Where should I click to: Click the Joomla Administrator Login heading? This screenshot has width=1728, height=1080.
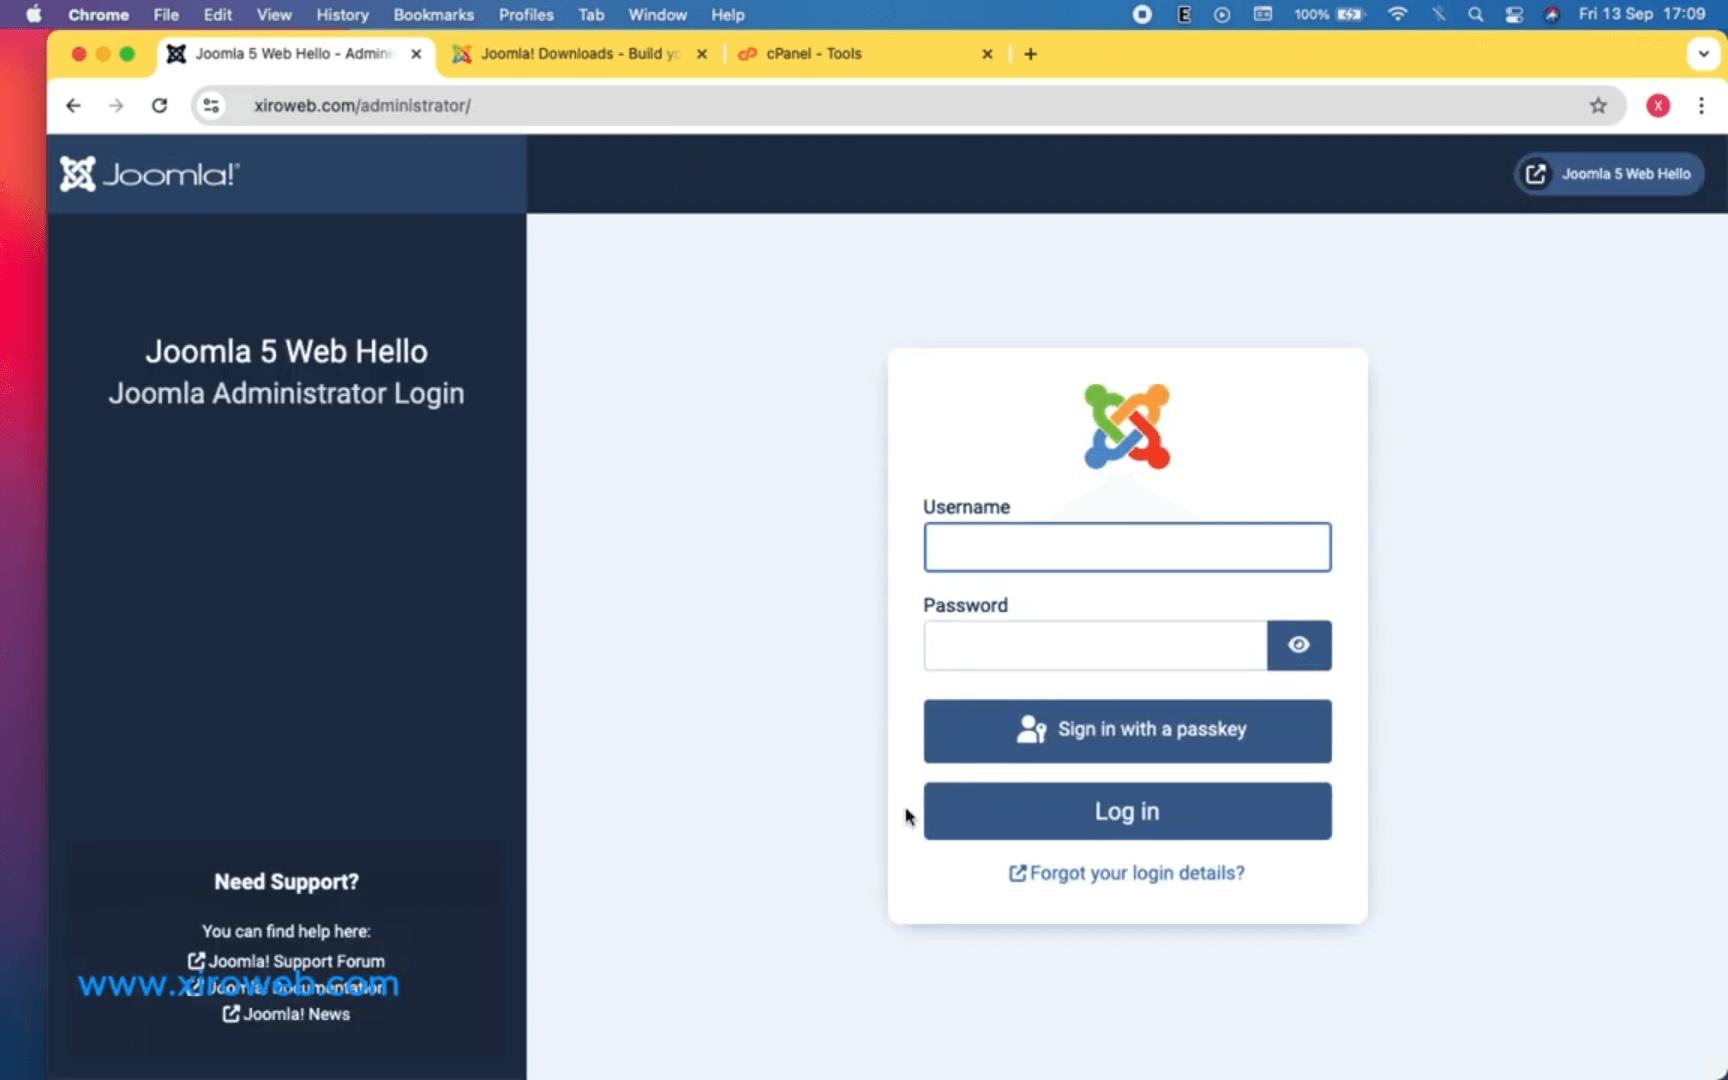pos(286,393)
